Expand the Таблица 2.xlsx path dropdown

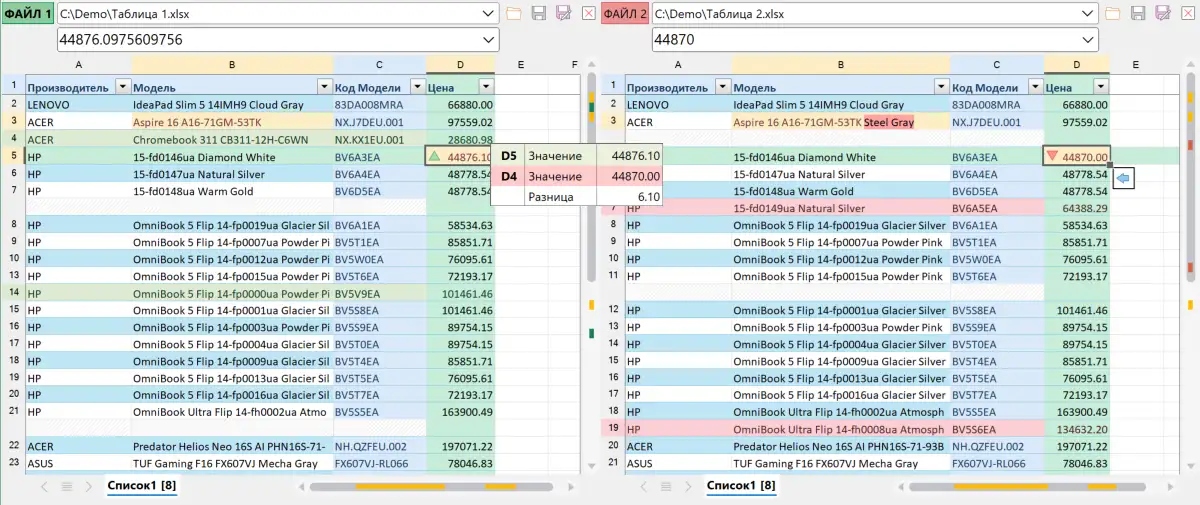pyautogui.click(x=1087, y=13)
